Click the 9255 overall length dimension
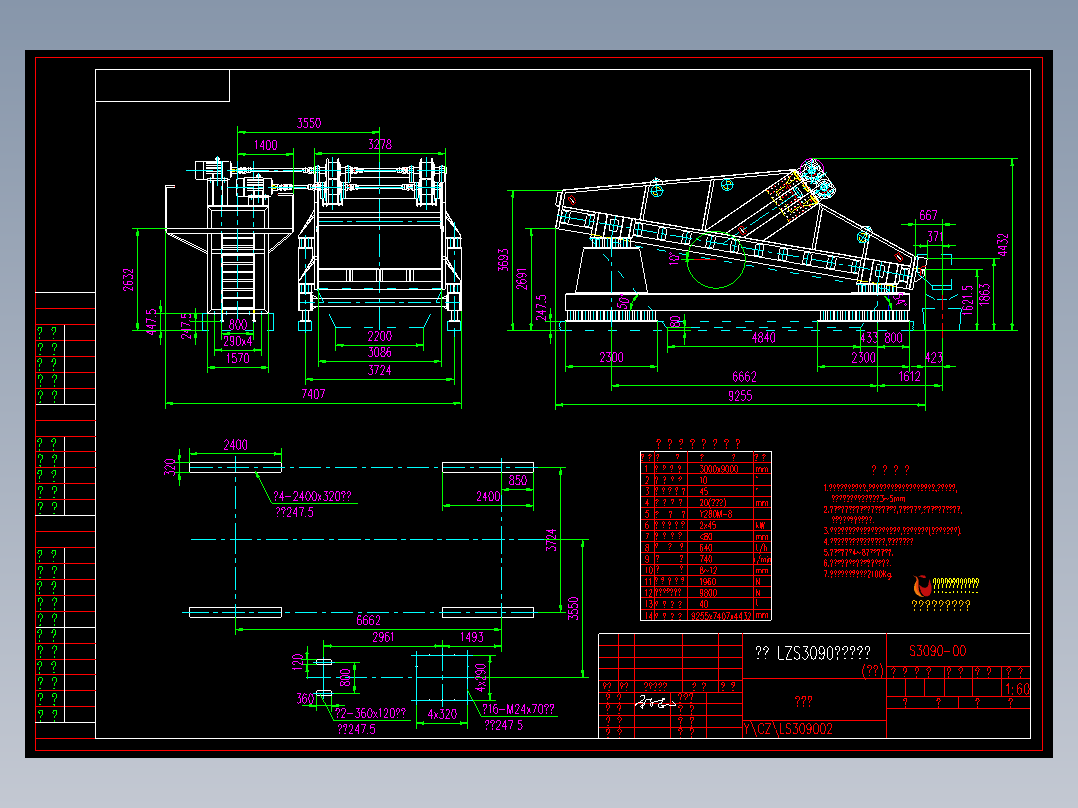This screenshot has height=808, width=1078. [740, 396]
